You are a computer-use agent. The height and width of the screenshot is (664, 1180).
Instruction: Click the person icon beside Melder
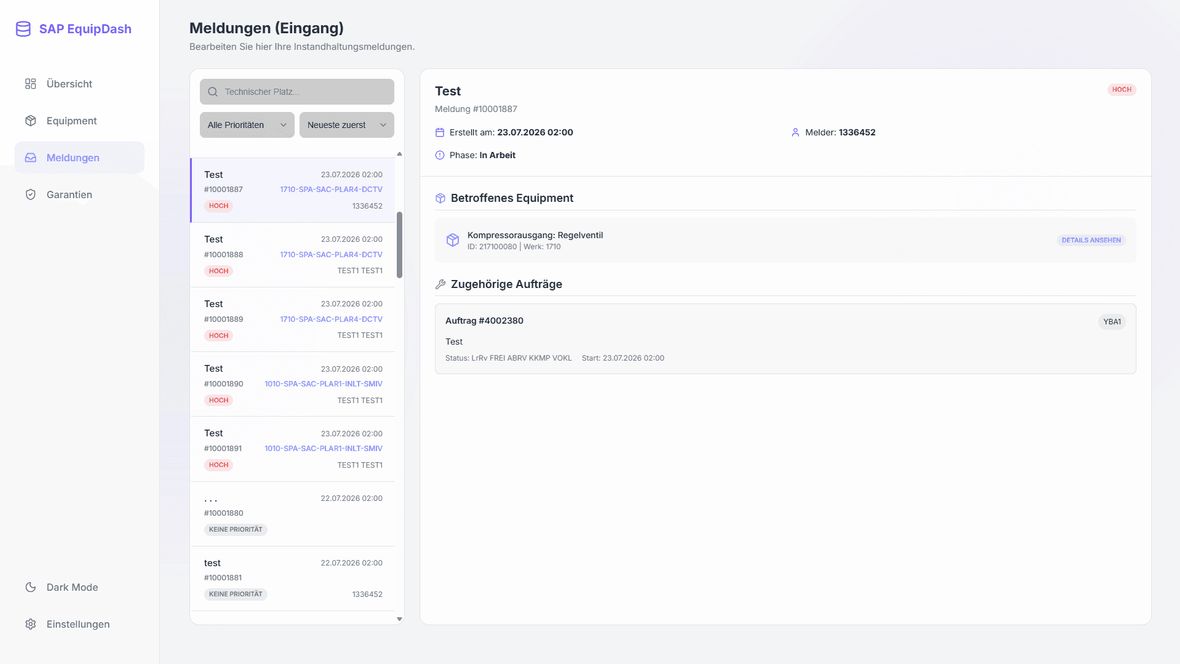click(795, 132)
